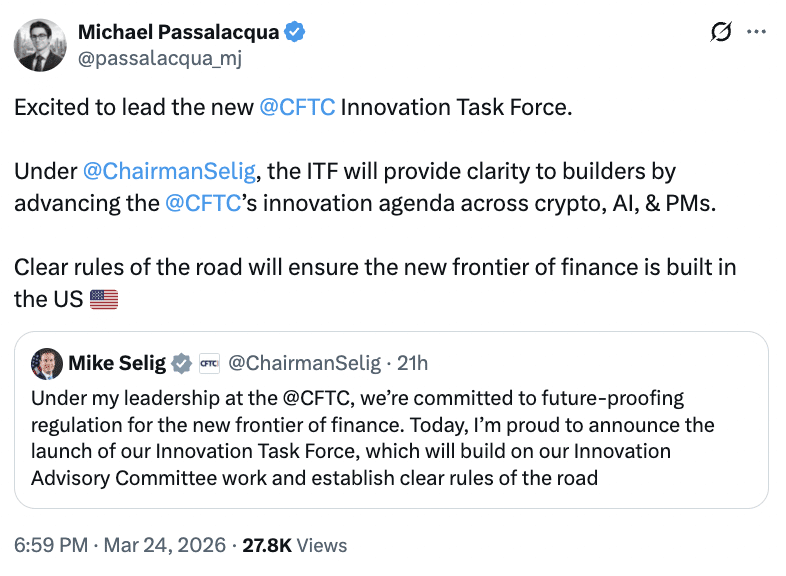
Task: Click Michael Passalacqua's profile avatar
Action: tap(40, 45)
